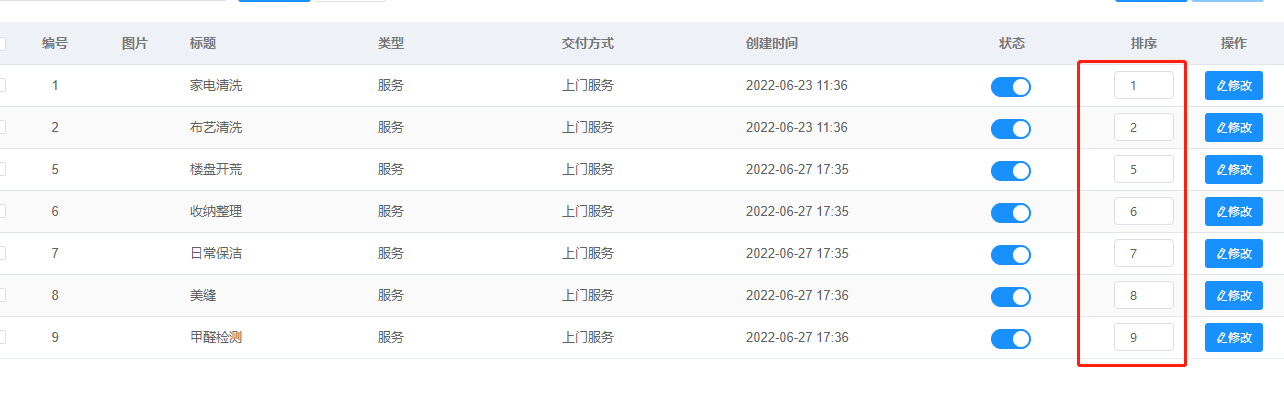Viewport: 1284px width, 408px height.
Task: Turn off status switch for 收纳整理
Action: 1011,213
